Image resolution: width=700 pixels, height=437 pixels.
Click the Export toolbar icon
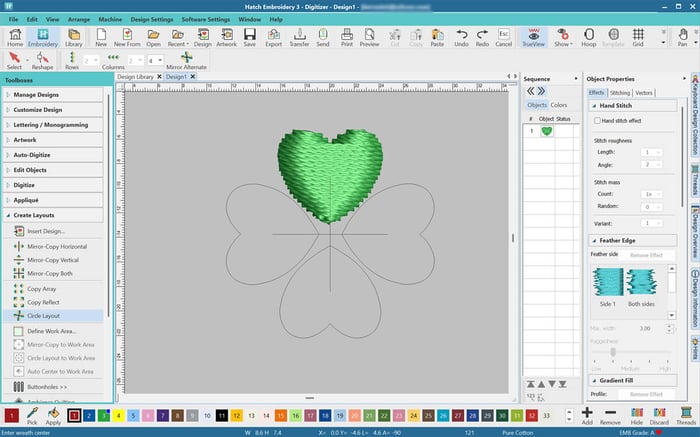click(273, 37)
